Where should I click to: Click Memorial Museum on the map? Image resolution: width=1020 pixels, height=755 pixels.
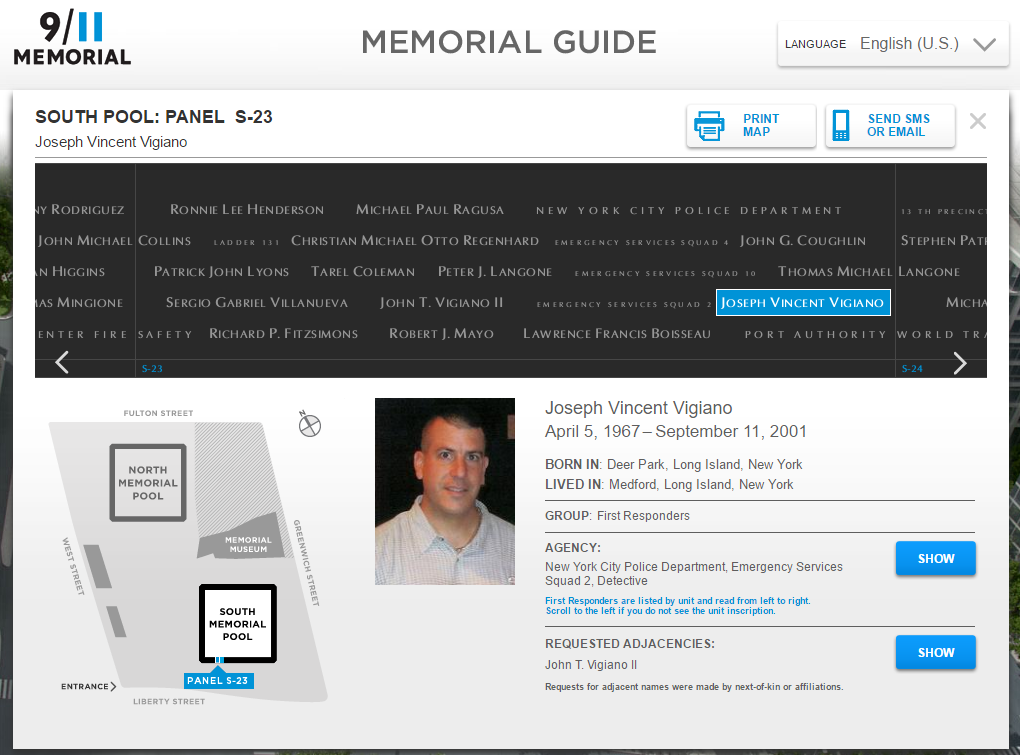pos(248,545)
